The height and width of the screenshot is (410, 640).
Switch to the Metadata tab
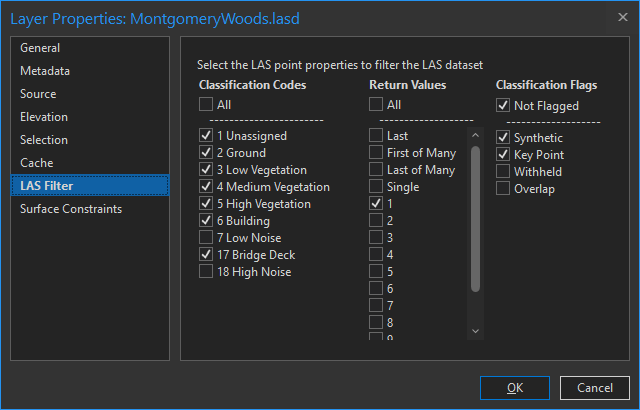click(x=45, y=71)
